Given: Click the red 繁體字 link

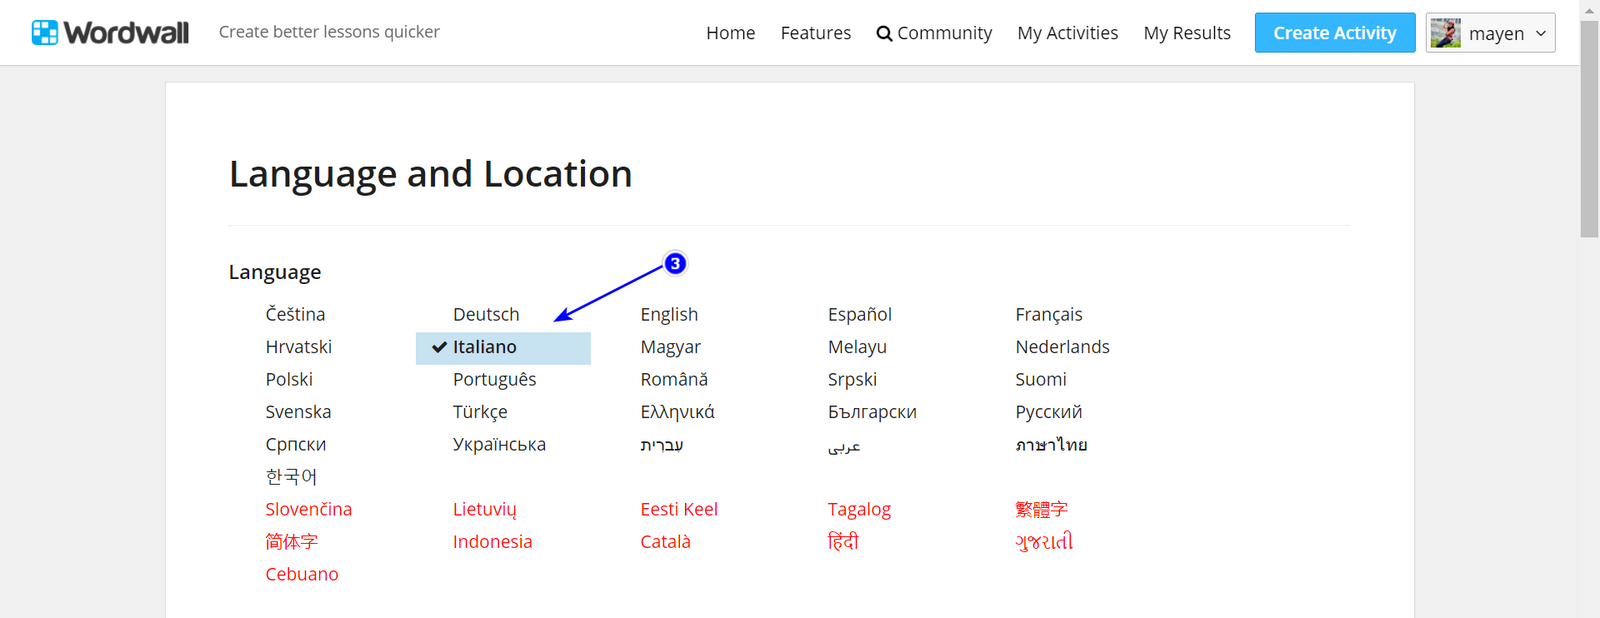Looking at the screenshot, I should (1041, 509).
